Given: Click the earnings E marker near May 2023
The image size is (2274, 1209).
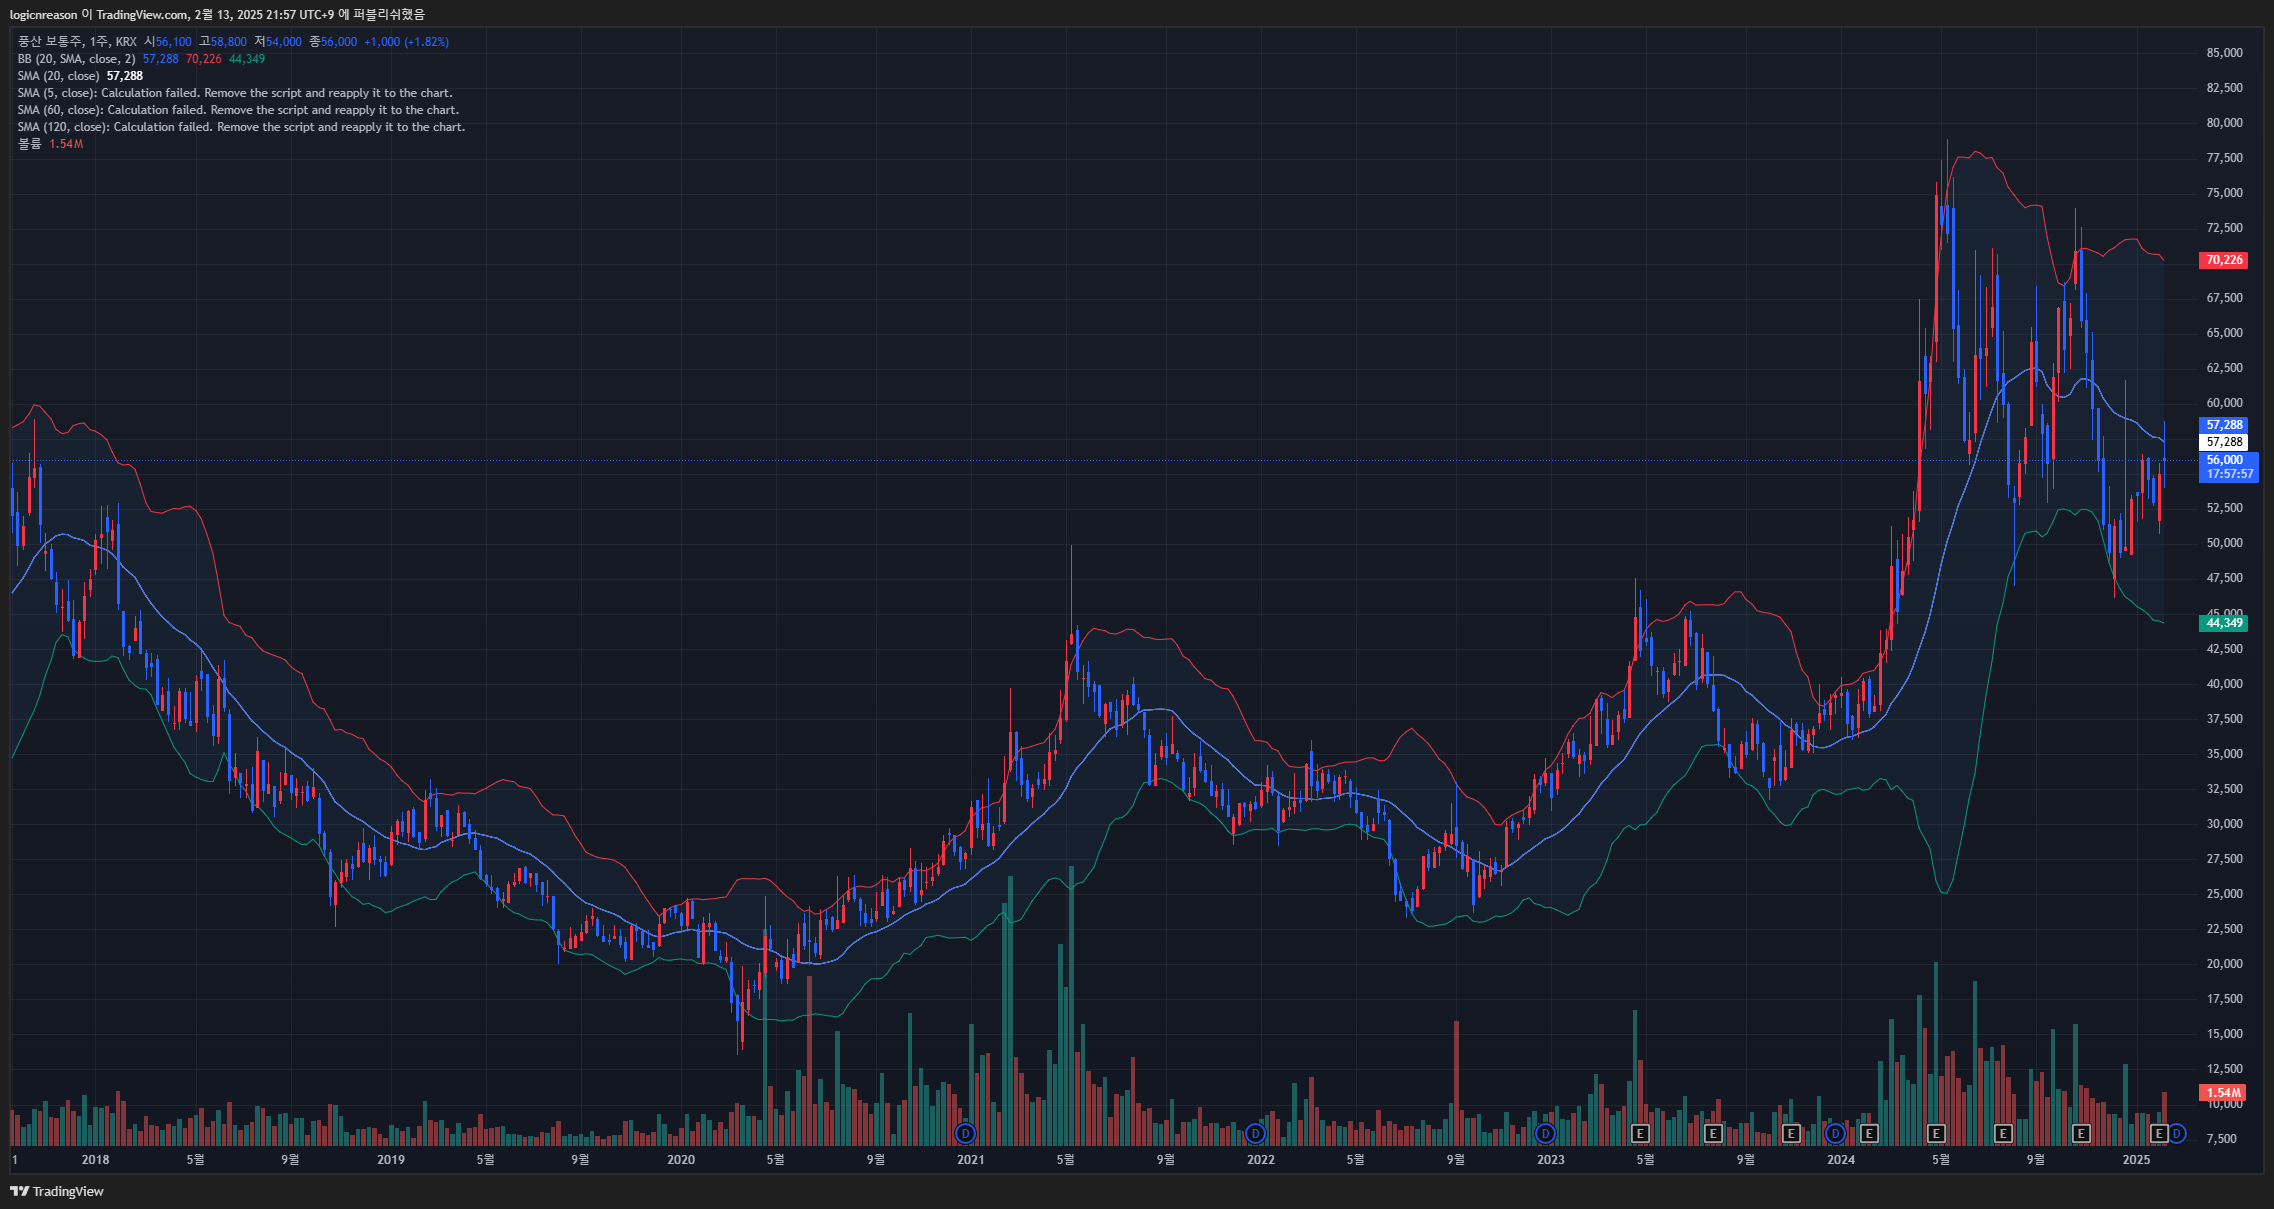Looking at the screenshot, I should tap(1640, 1133).
